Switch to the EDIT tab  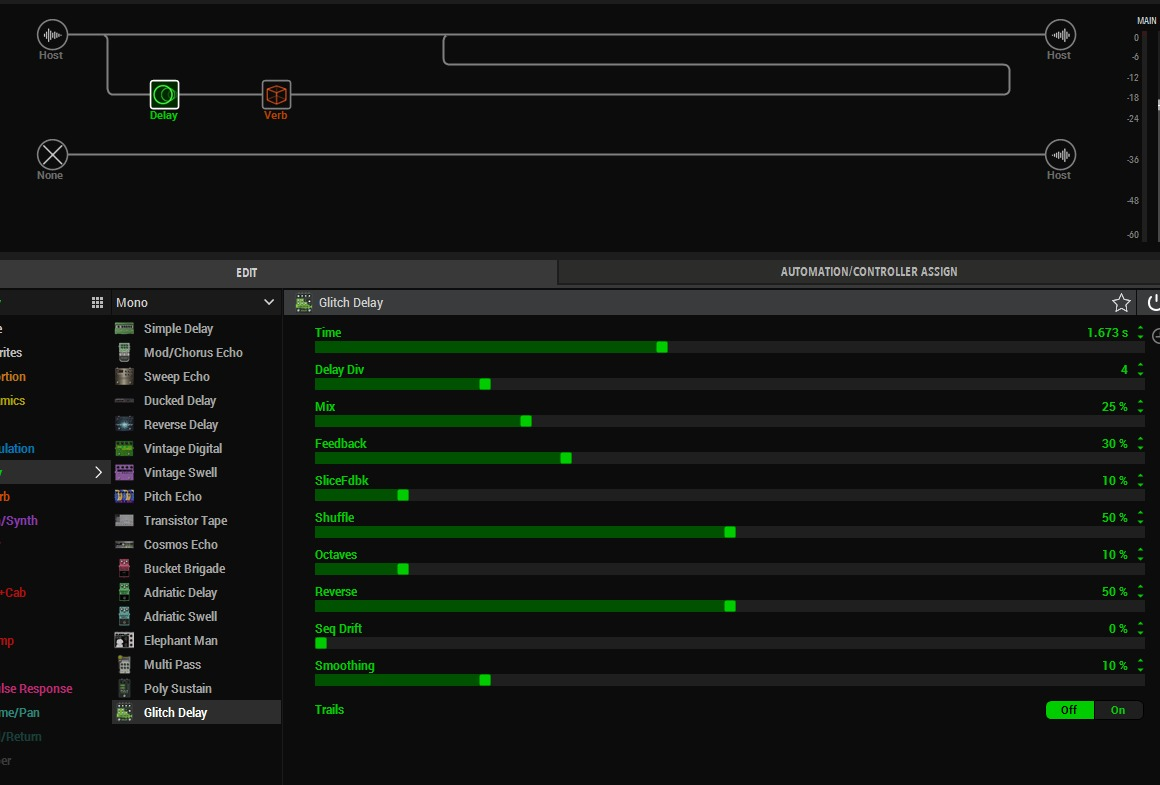[247, 272]
